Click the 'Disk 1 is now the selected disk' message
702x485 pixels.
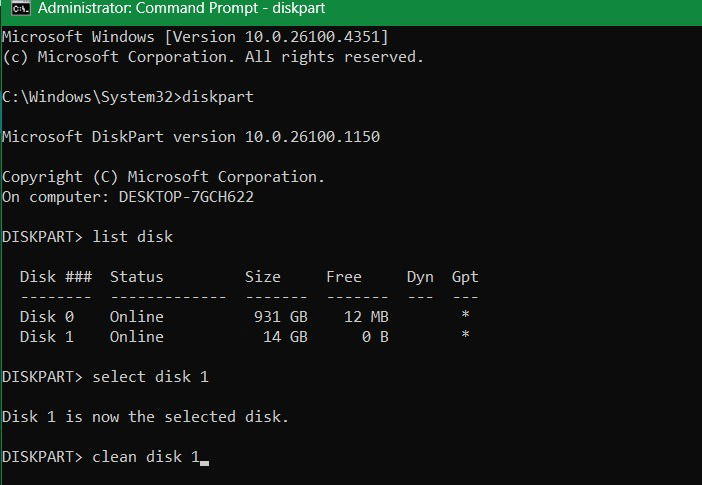(x=145, y=417)
